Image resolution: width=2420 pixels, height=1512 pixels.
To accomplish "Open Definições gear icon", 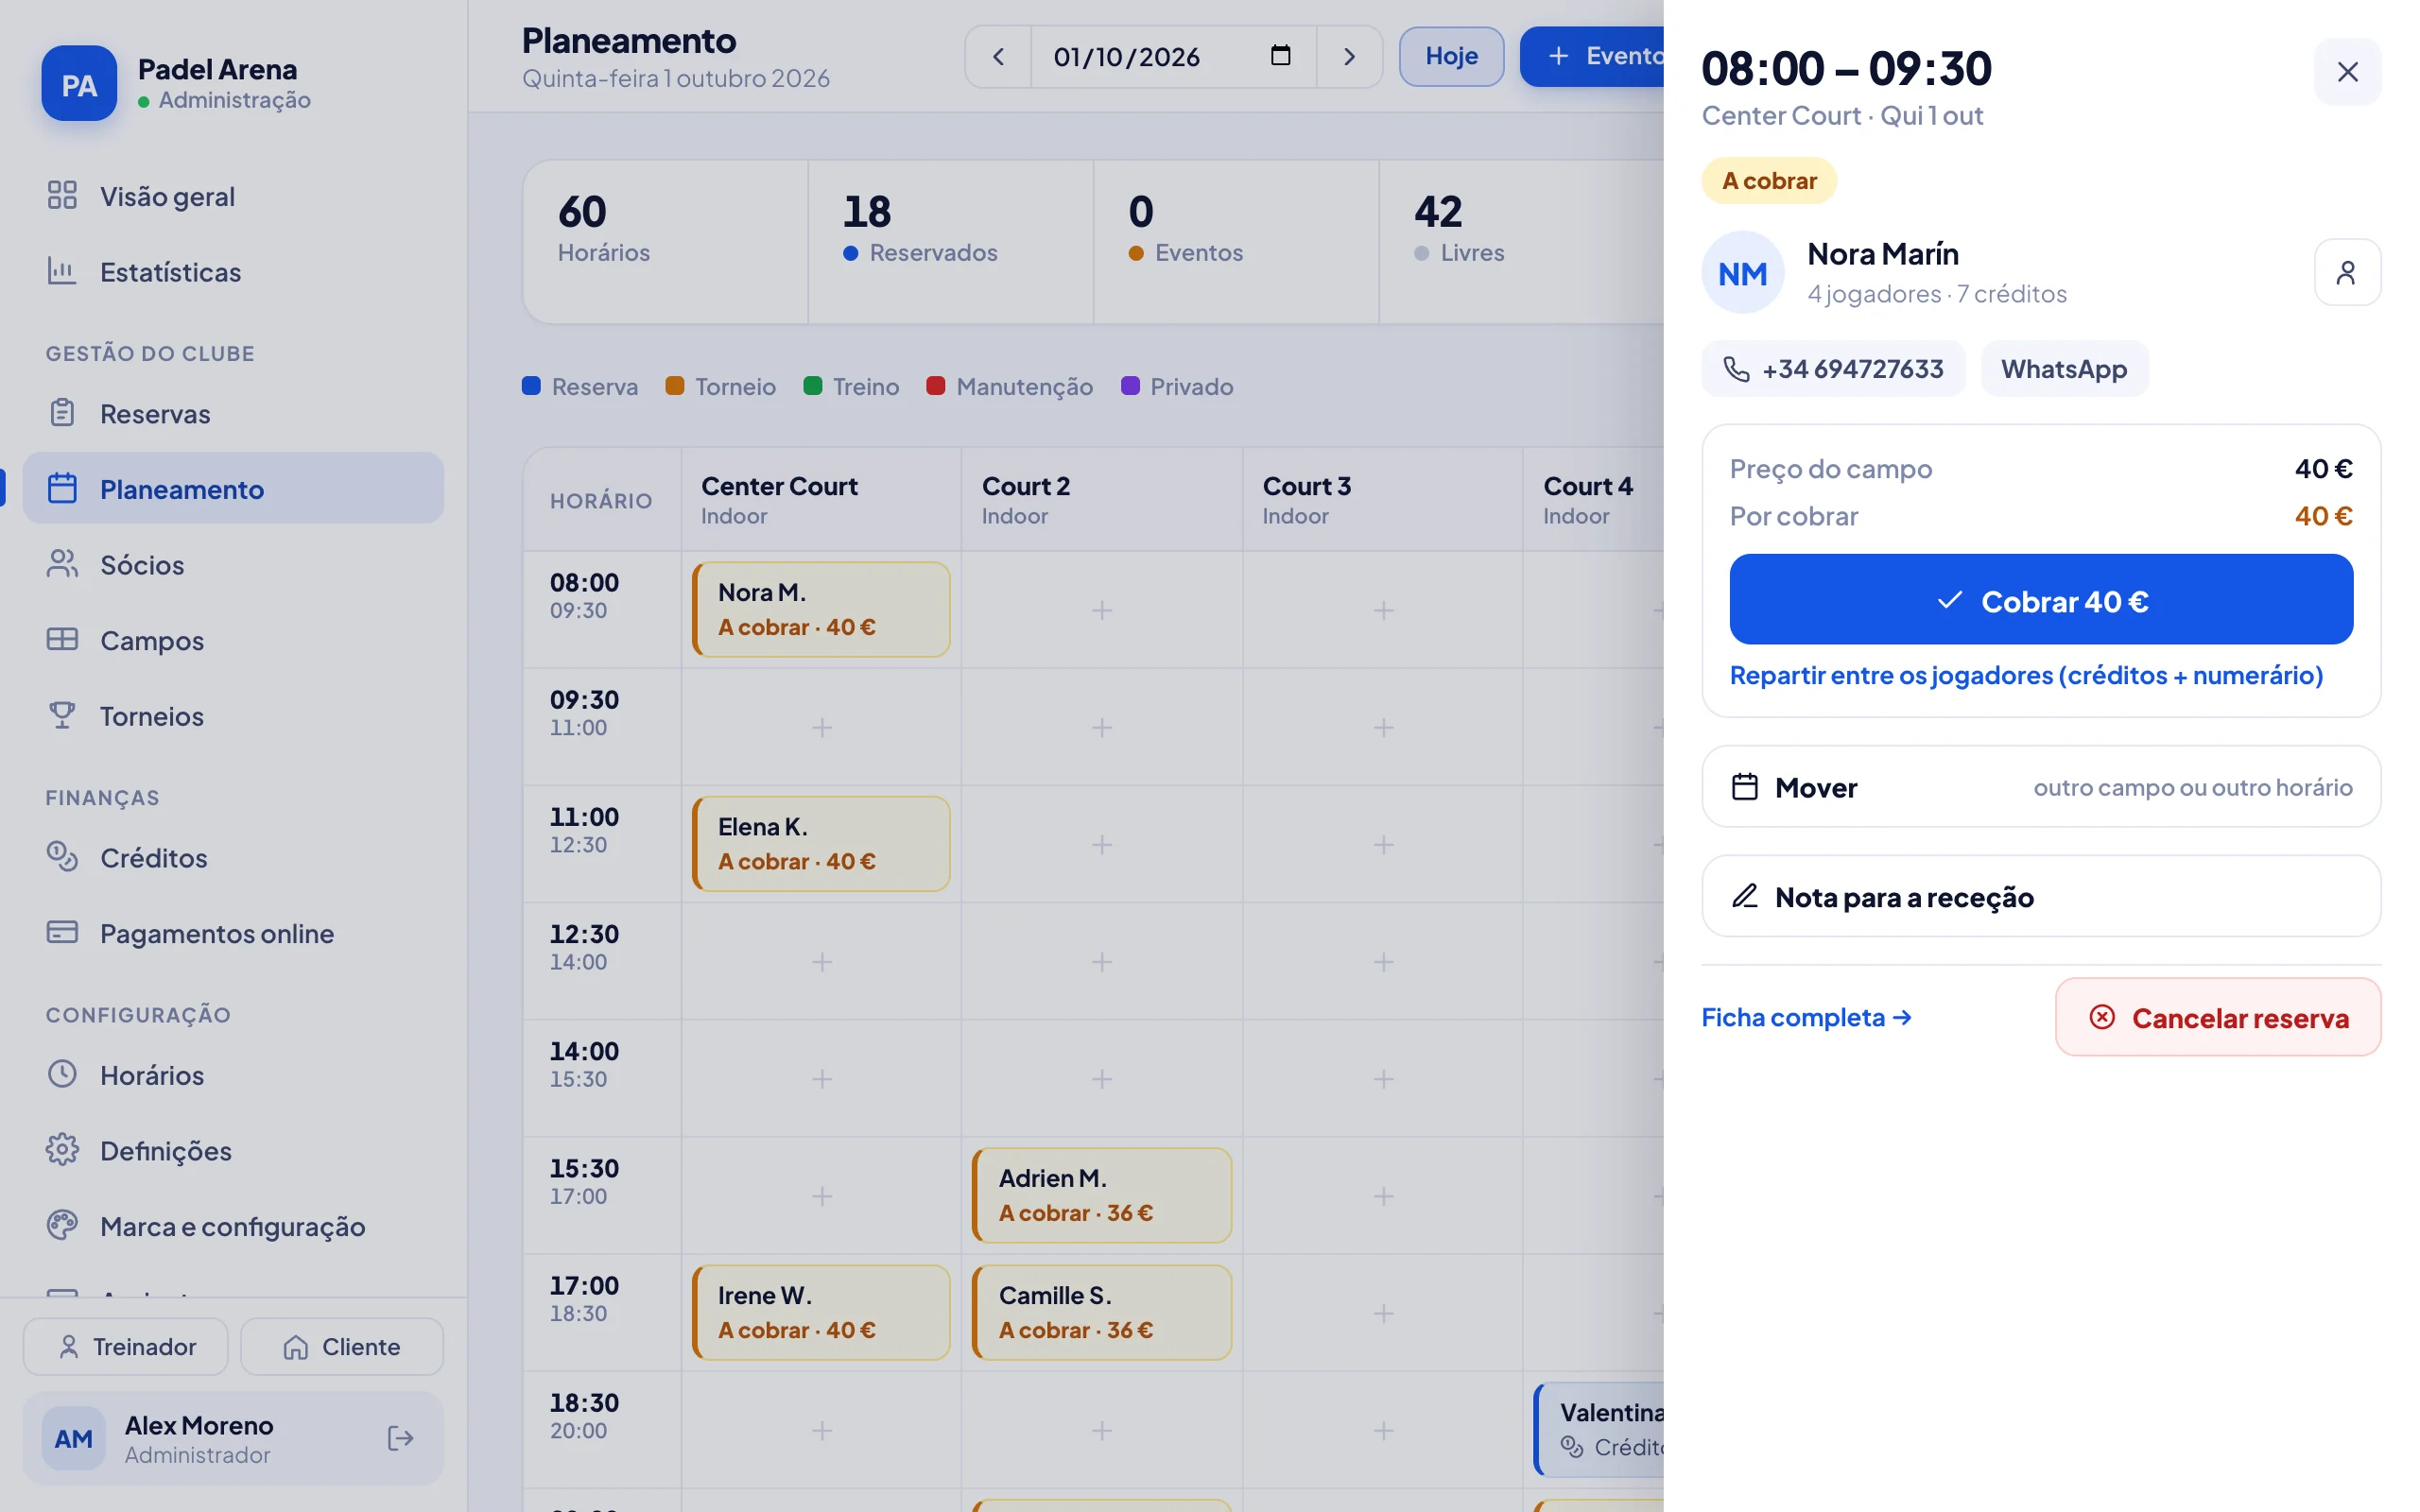I will pos(62,1150).
